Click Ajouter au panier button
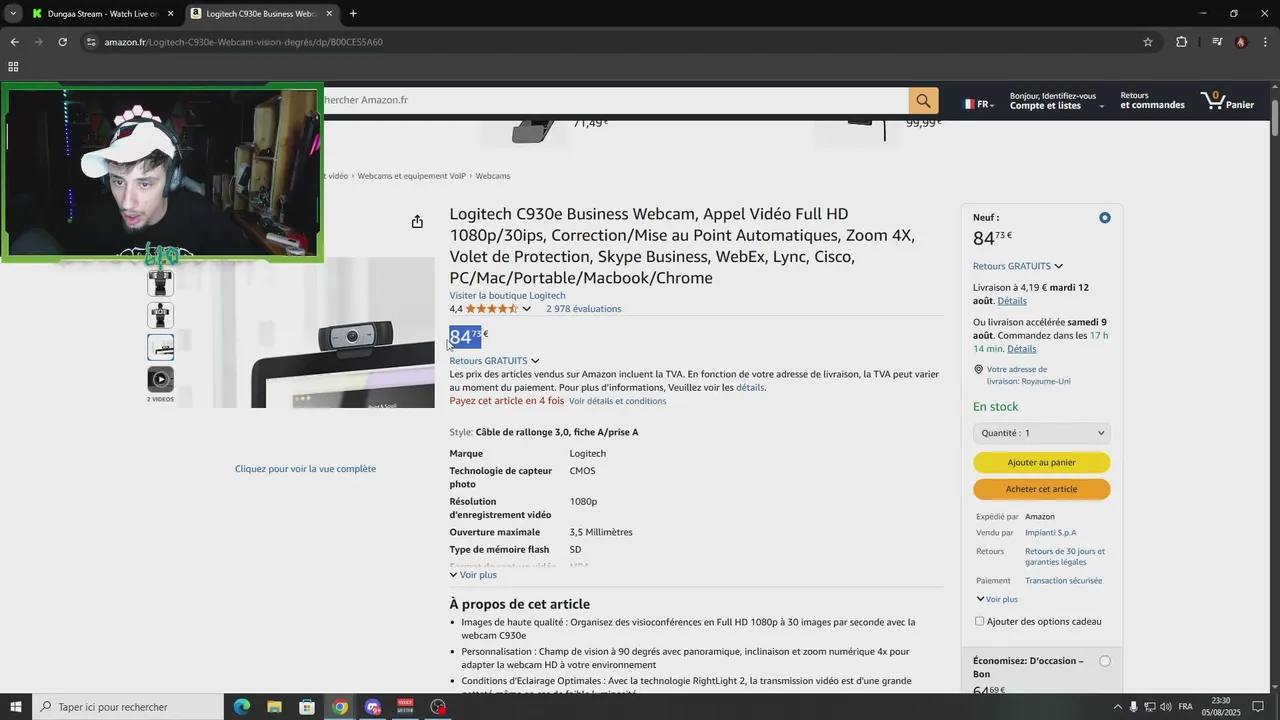This screenshot has width=1280, height=720. (1041, 463)
